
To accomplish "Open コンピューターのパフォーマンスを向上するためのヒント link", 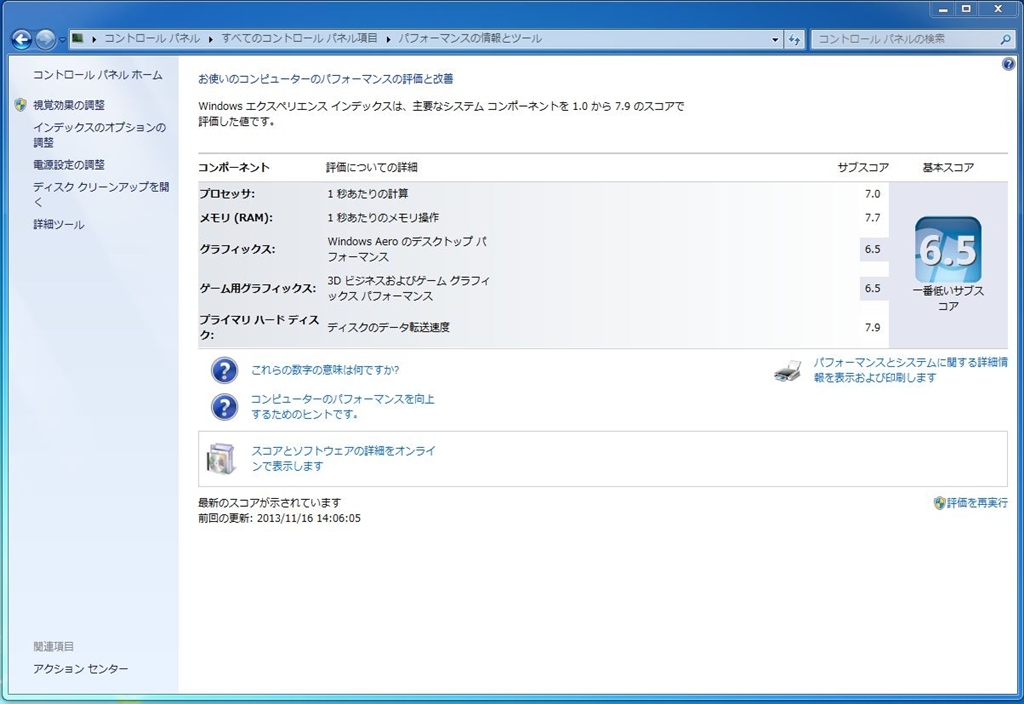I will click(x=343, y=407).
